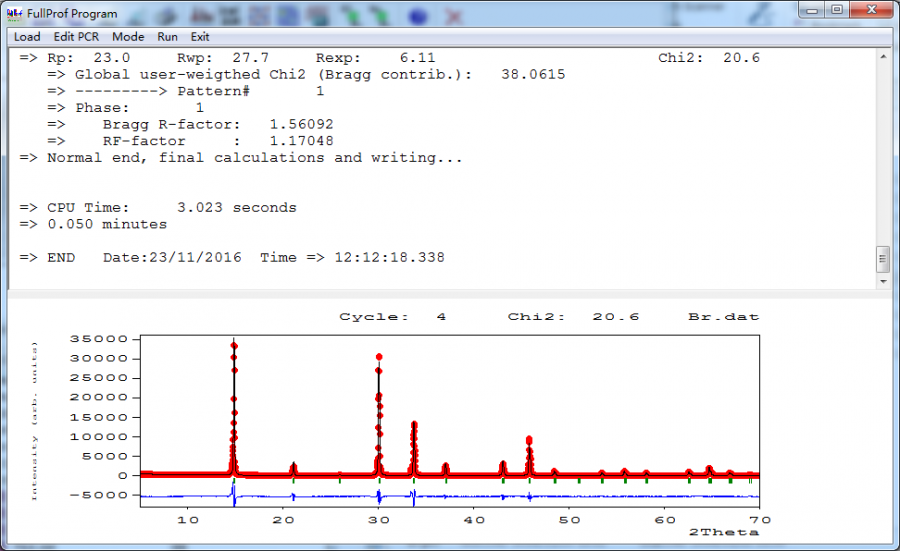Click the RF-factor value 1.17048
The height and width of the screenshot is (551, 900).
click(301, 141)
